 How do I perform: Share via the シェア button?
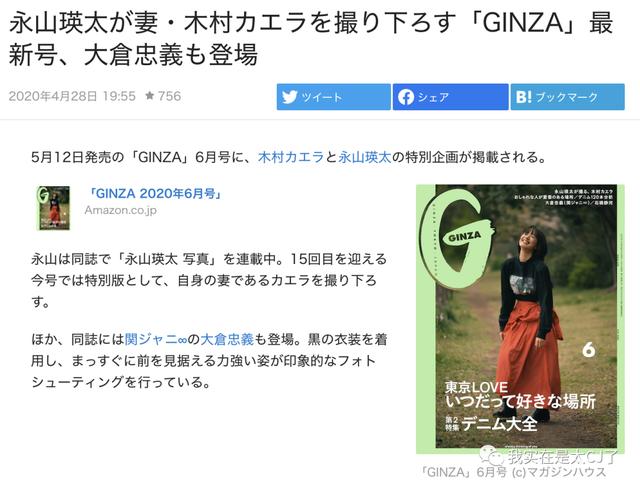coord(451,97)
